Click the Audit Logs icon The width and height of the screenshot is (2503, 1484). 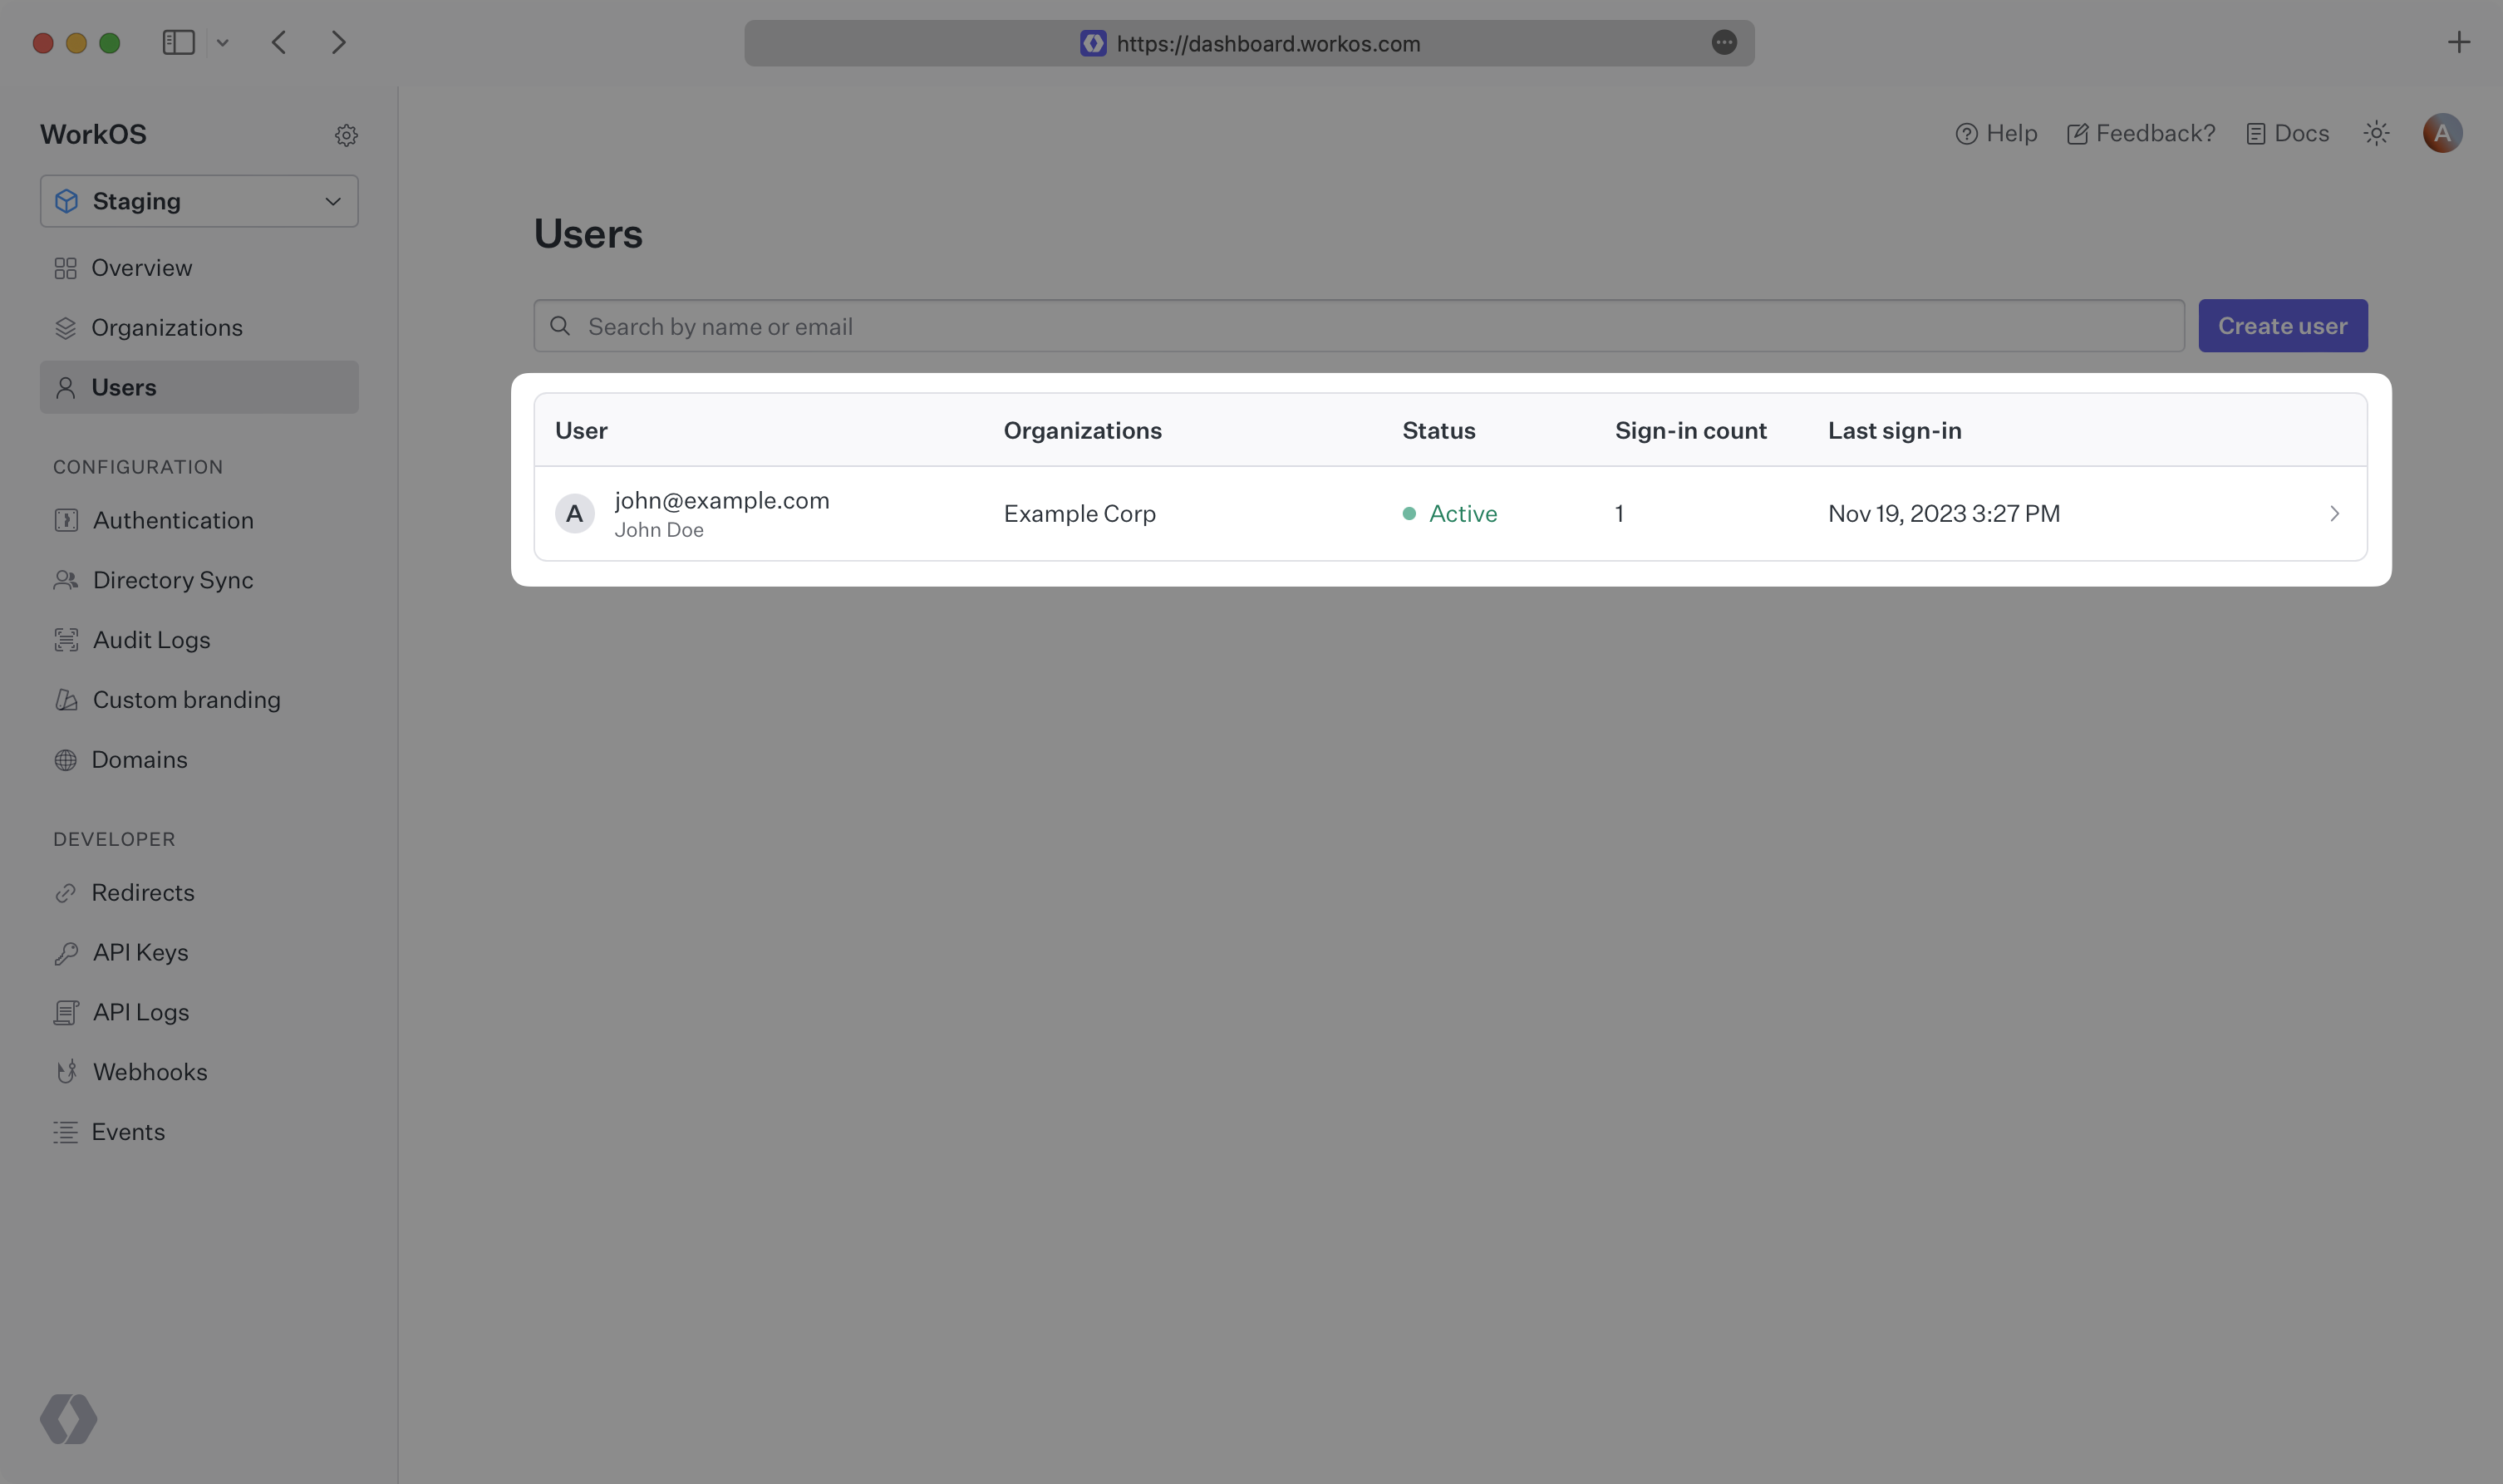(x=66, y=640)
